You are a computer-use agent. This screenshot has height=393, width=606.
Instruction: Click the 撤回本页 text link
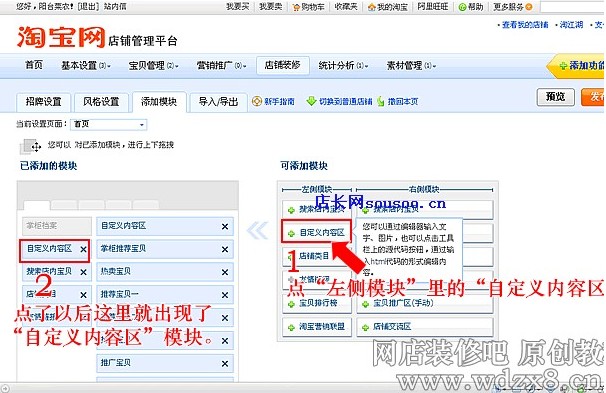(x=403, y=102)
